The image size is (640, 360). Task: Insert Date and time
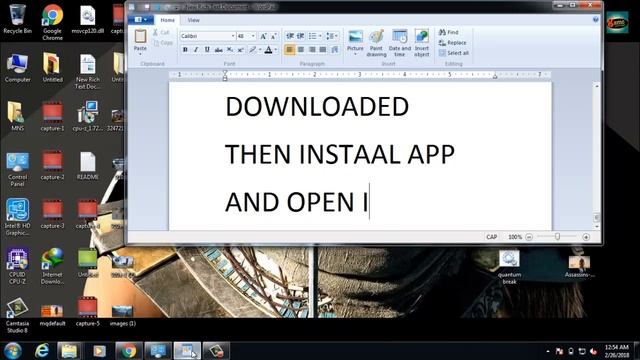[x=400, y=42]
